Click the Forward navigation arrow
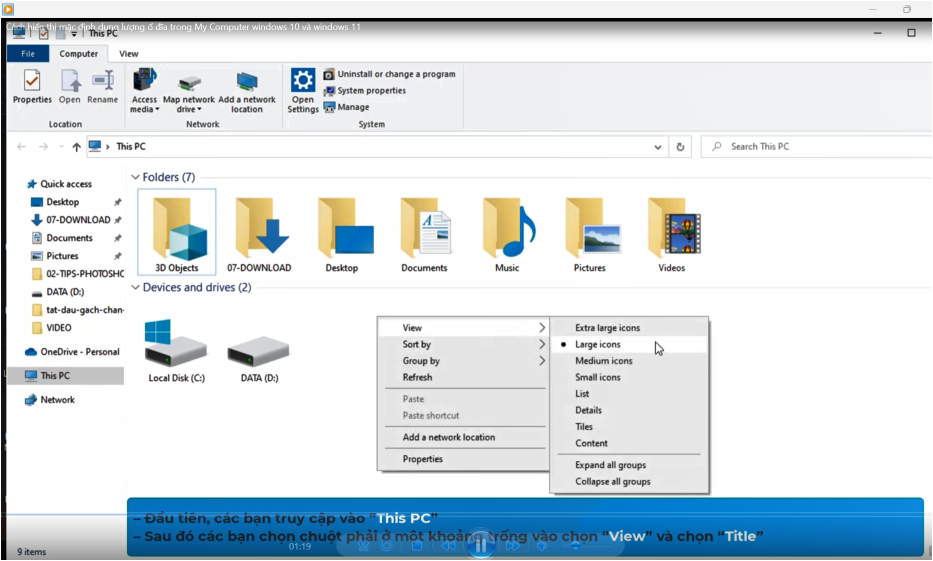Screen dimensions: 933x561 [x=43, y=146]
